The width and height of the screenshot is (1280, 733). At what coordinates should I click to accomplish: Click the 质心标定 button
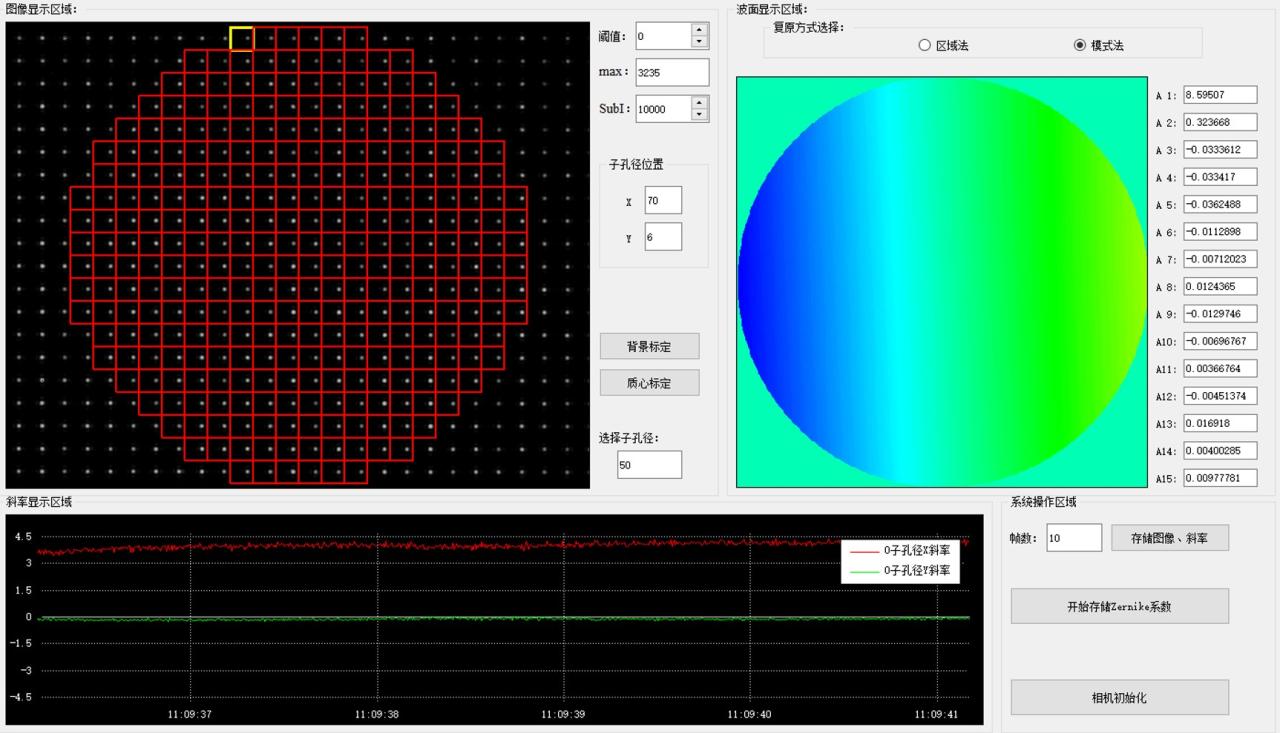pyautogui.click(x=649, y=382)
